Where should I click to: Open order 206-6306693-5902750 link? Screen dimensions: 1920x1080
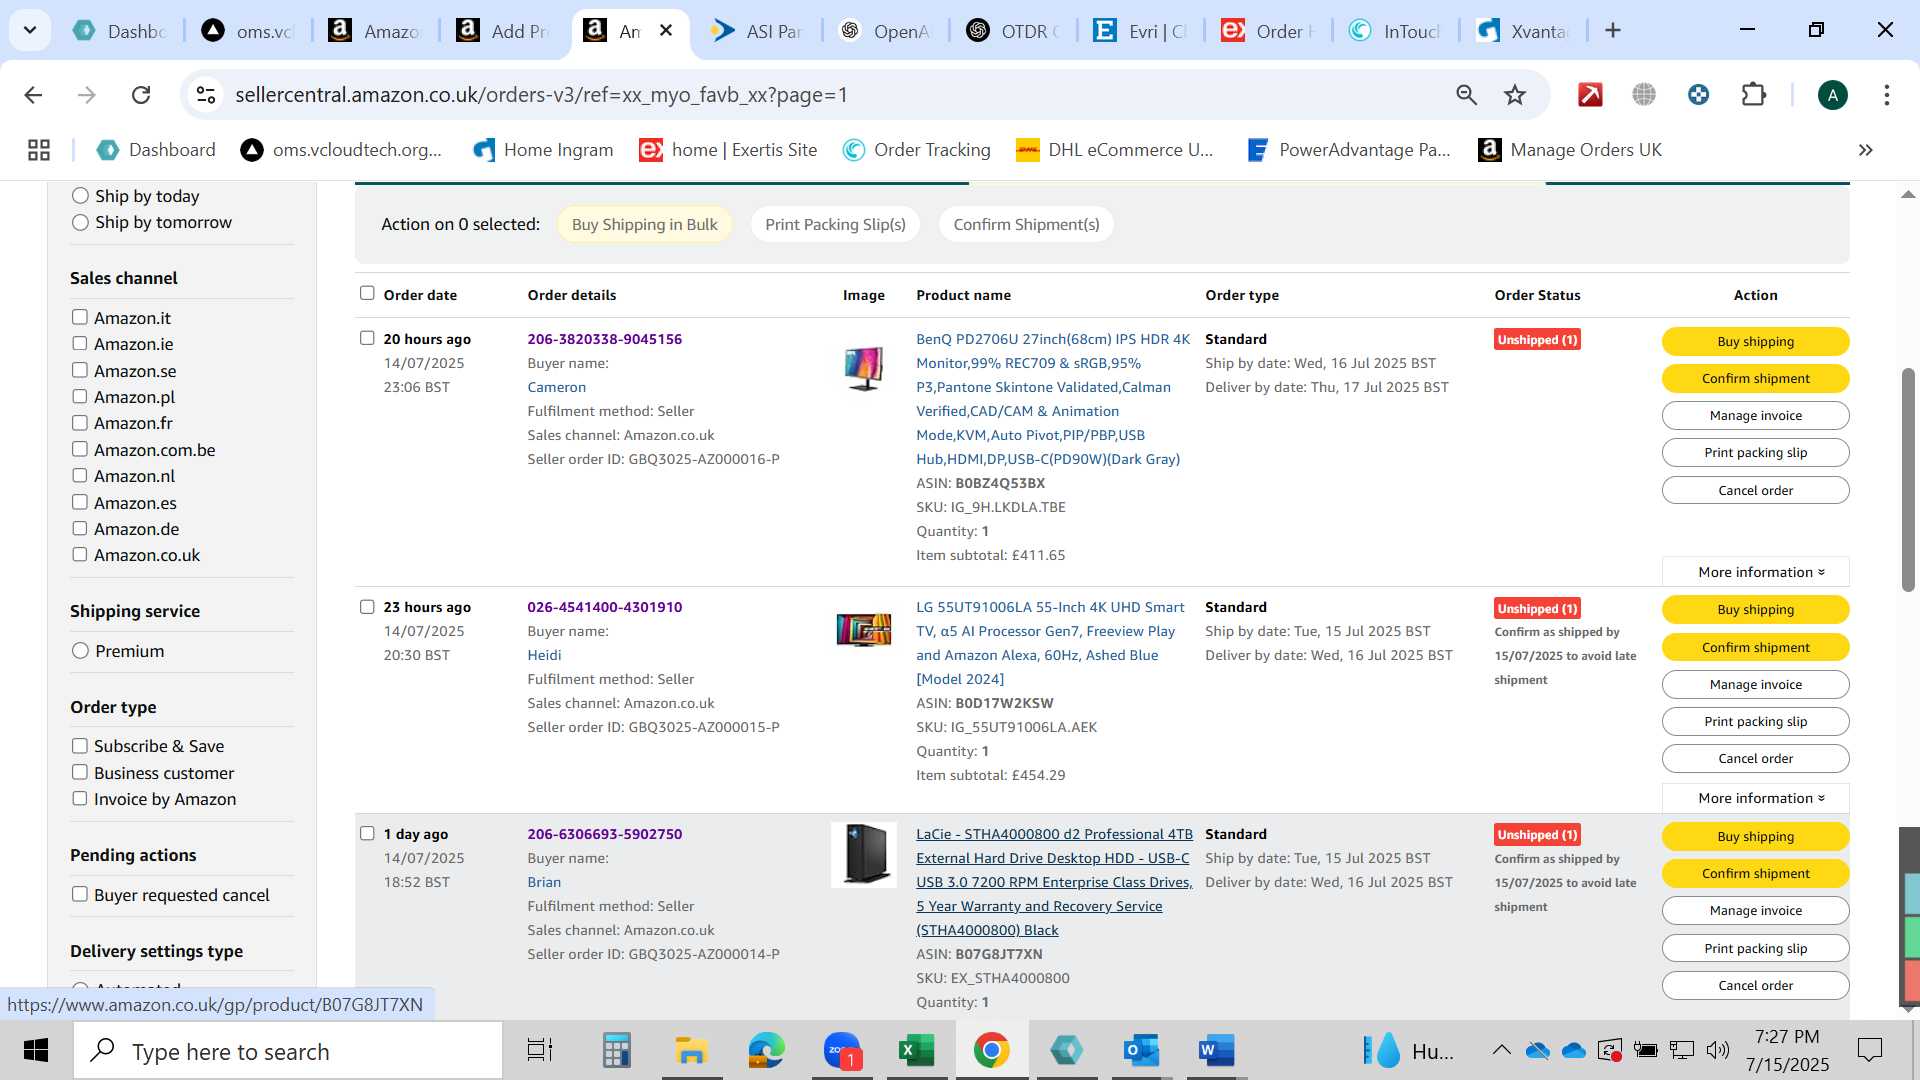pos(604,834)
